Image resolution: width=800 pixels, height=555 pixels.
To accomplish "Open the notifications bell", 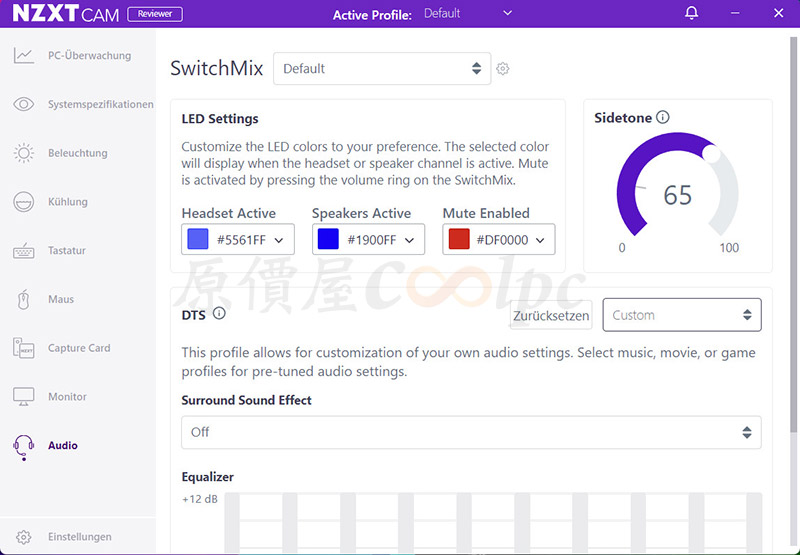I will pyautogui.click(x=691, y=13).
